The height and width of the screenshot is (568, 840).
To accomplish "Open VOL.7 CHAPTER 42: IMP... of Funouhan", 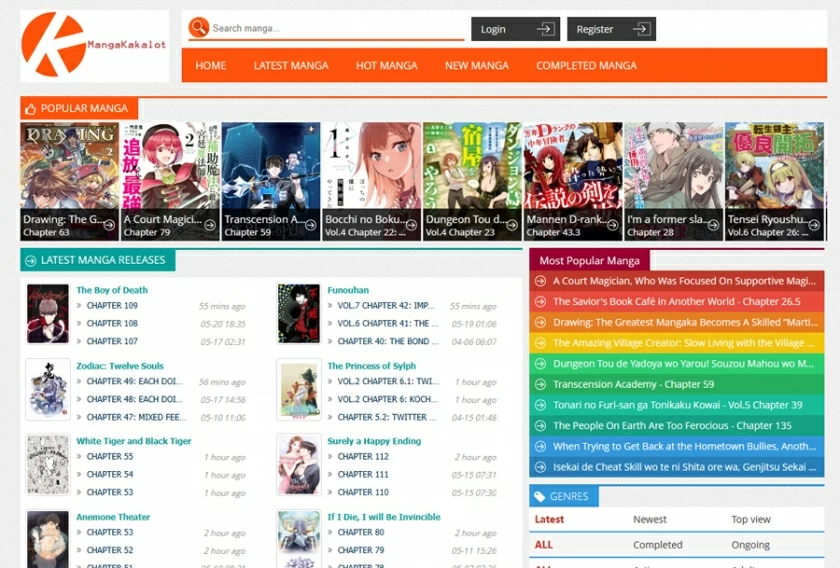I will click(x=386, y=305).
